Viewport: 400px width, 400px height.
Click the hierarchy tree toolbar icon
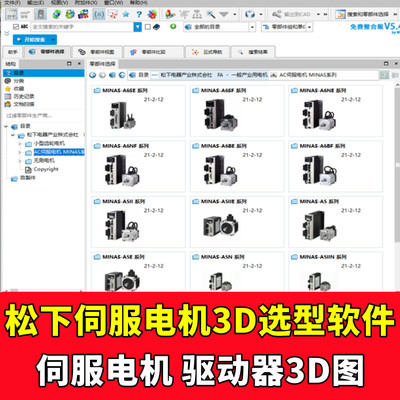[197, 14]
